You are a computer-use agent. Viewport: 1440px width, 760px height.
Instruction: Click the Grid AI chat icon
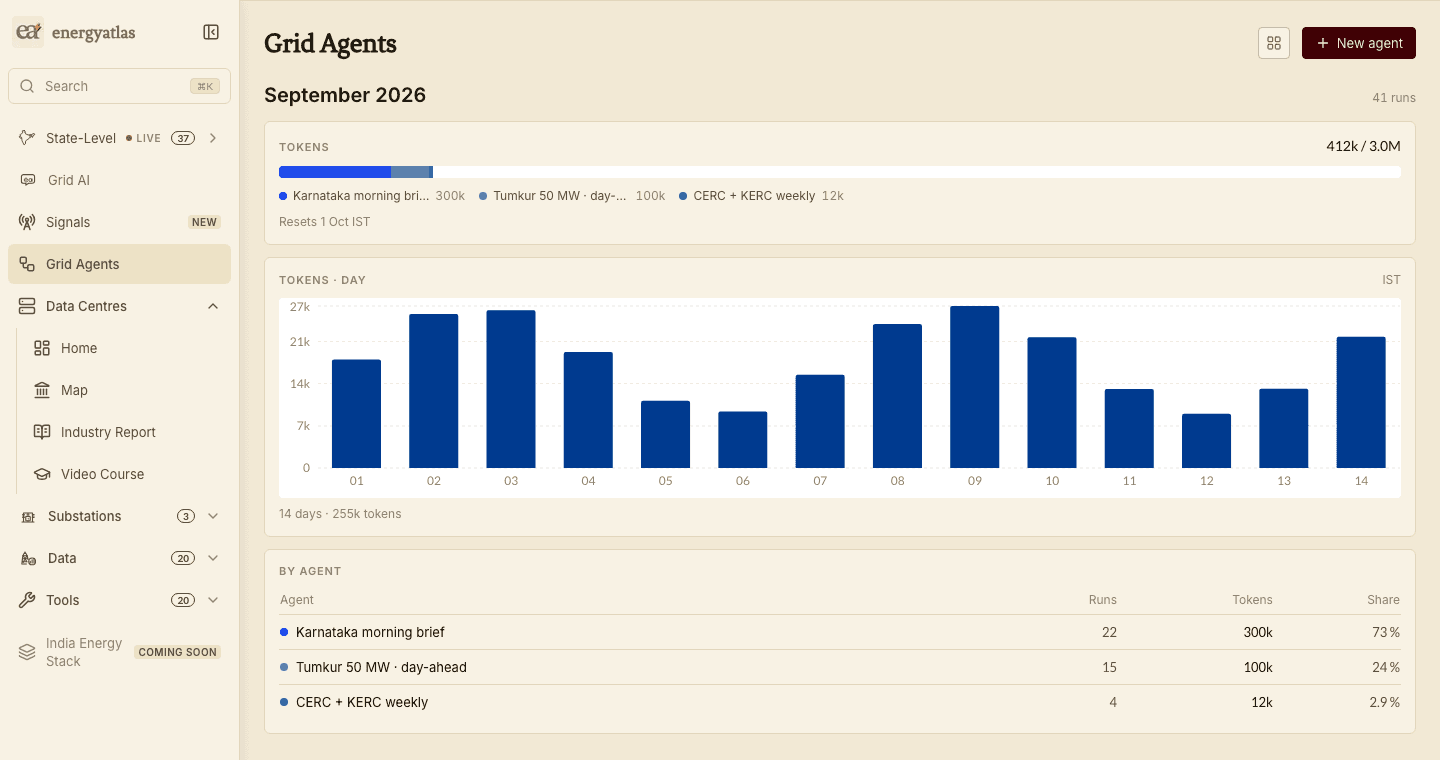click(x=28, y=180)
